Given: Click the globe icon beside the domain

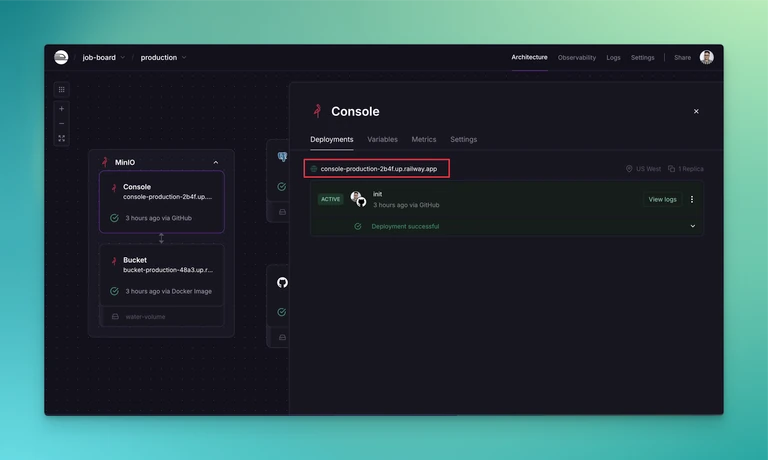Looking at the screenshot, I should click(314, 169).
